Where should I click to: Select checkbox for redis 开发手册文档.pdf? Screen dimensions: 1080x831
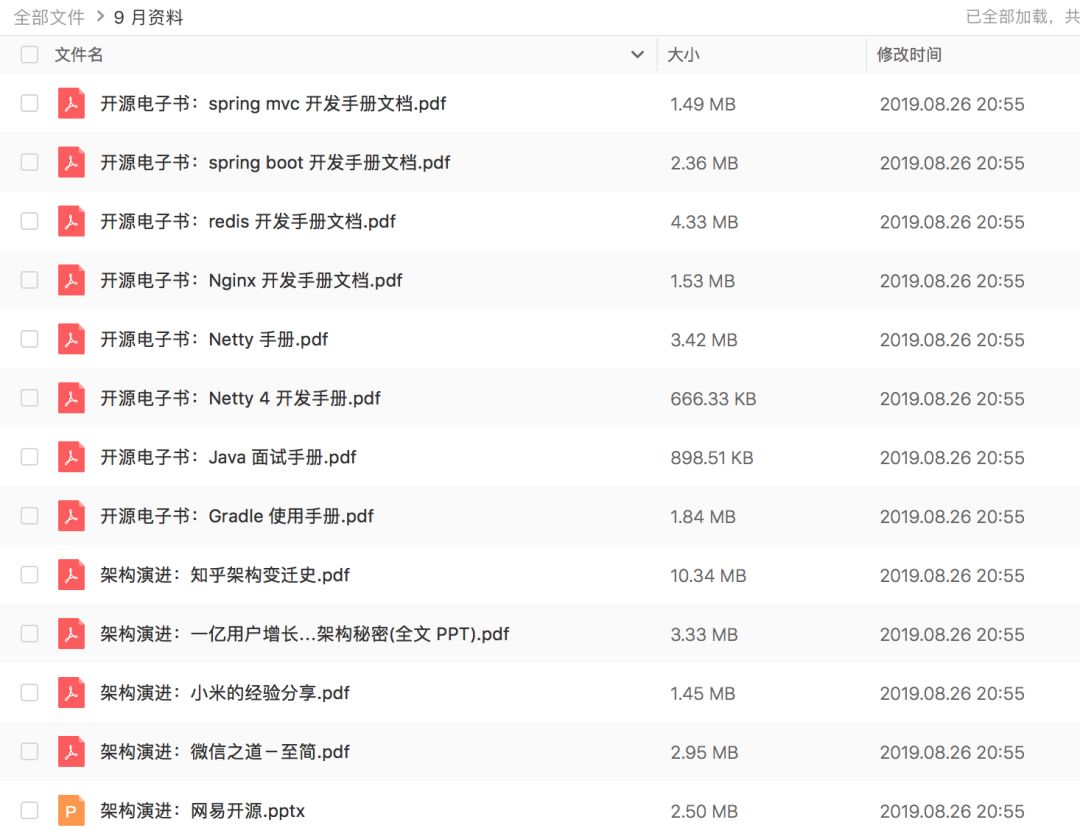[30, 221]
